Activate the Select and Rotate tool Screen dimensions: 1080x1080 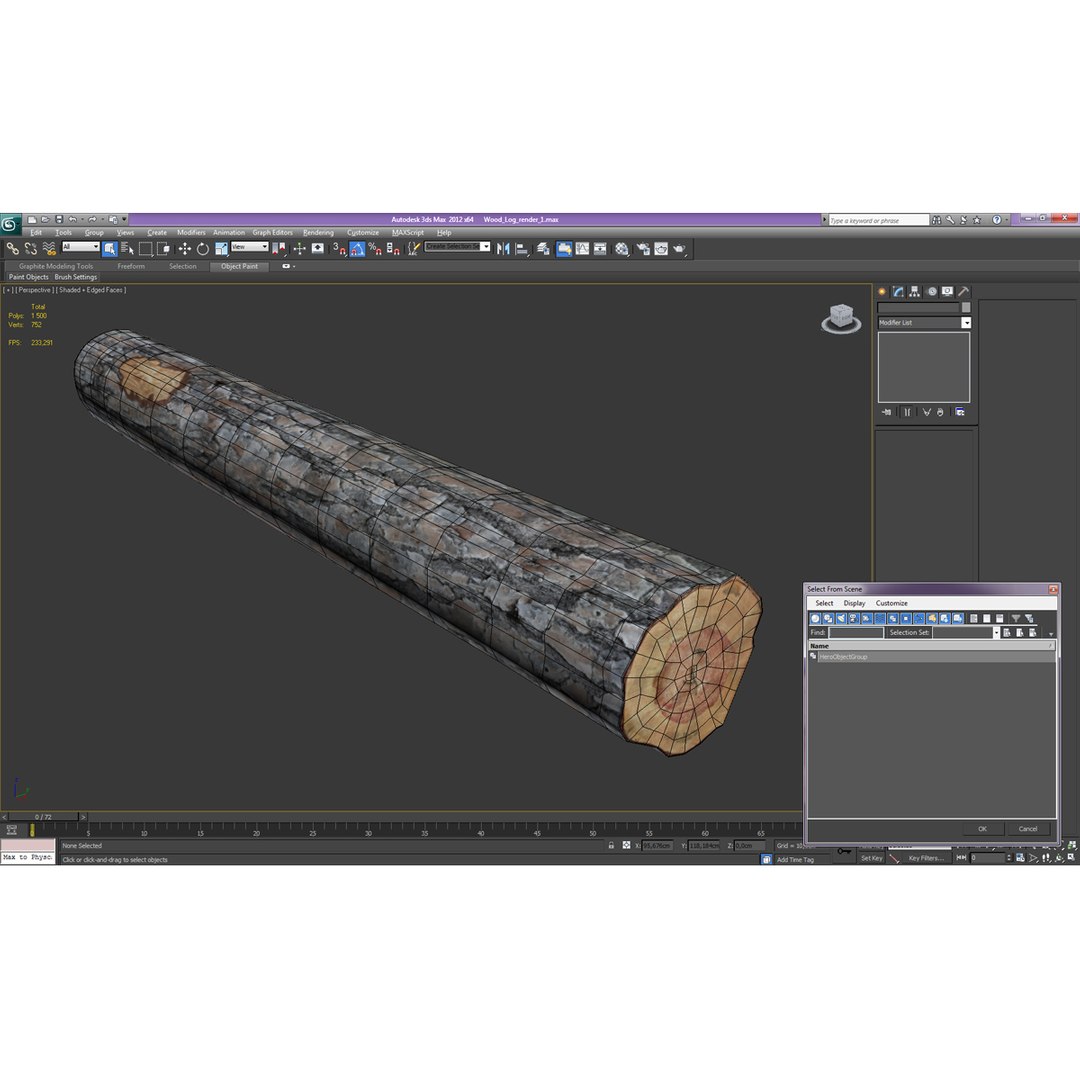point(202,249)
